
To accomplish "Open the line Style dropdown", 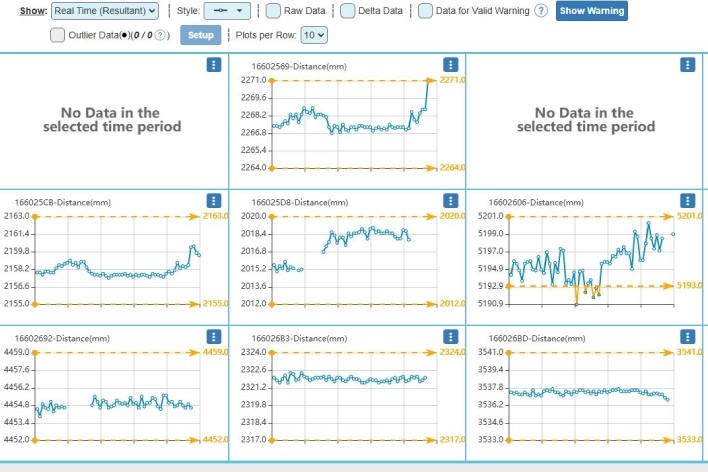I will pos(227,11).
